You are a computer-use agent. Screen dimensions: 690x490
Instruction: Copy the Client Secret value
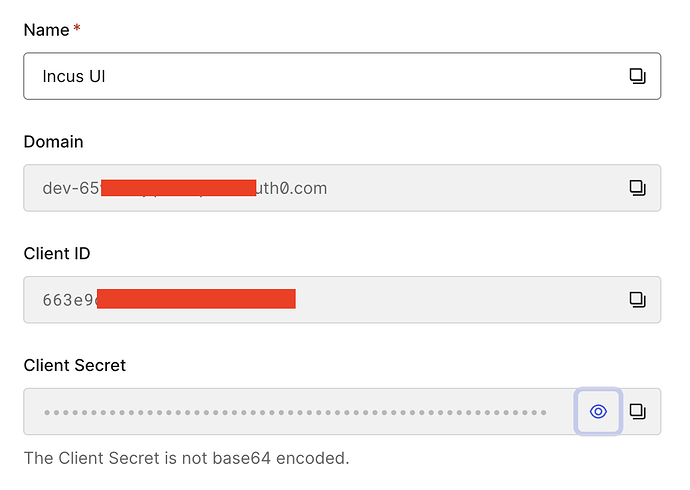pyautogui.click(x=637, y=411)
